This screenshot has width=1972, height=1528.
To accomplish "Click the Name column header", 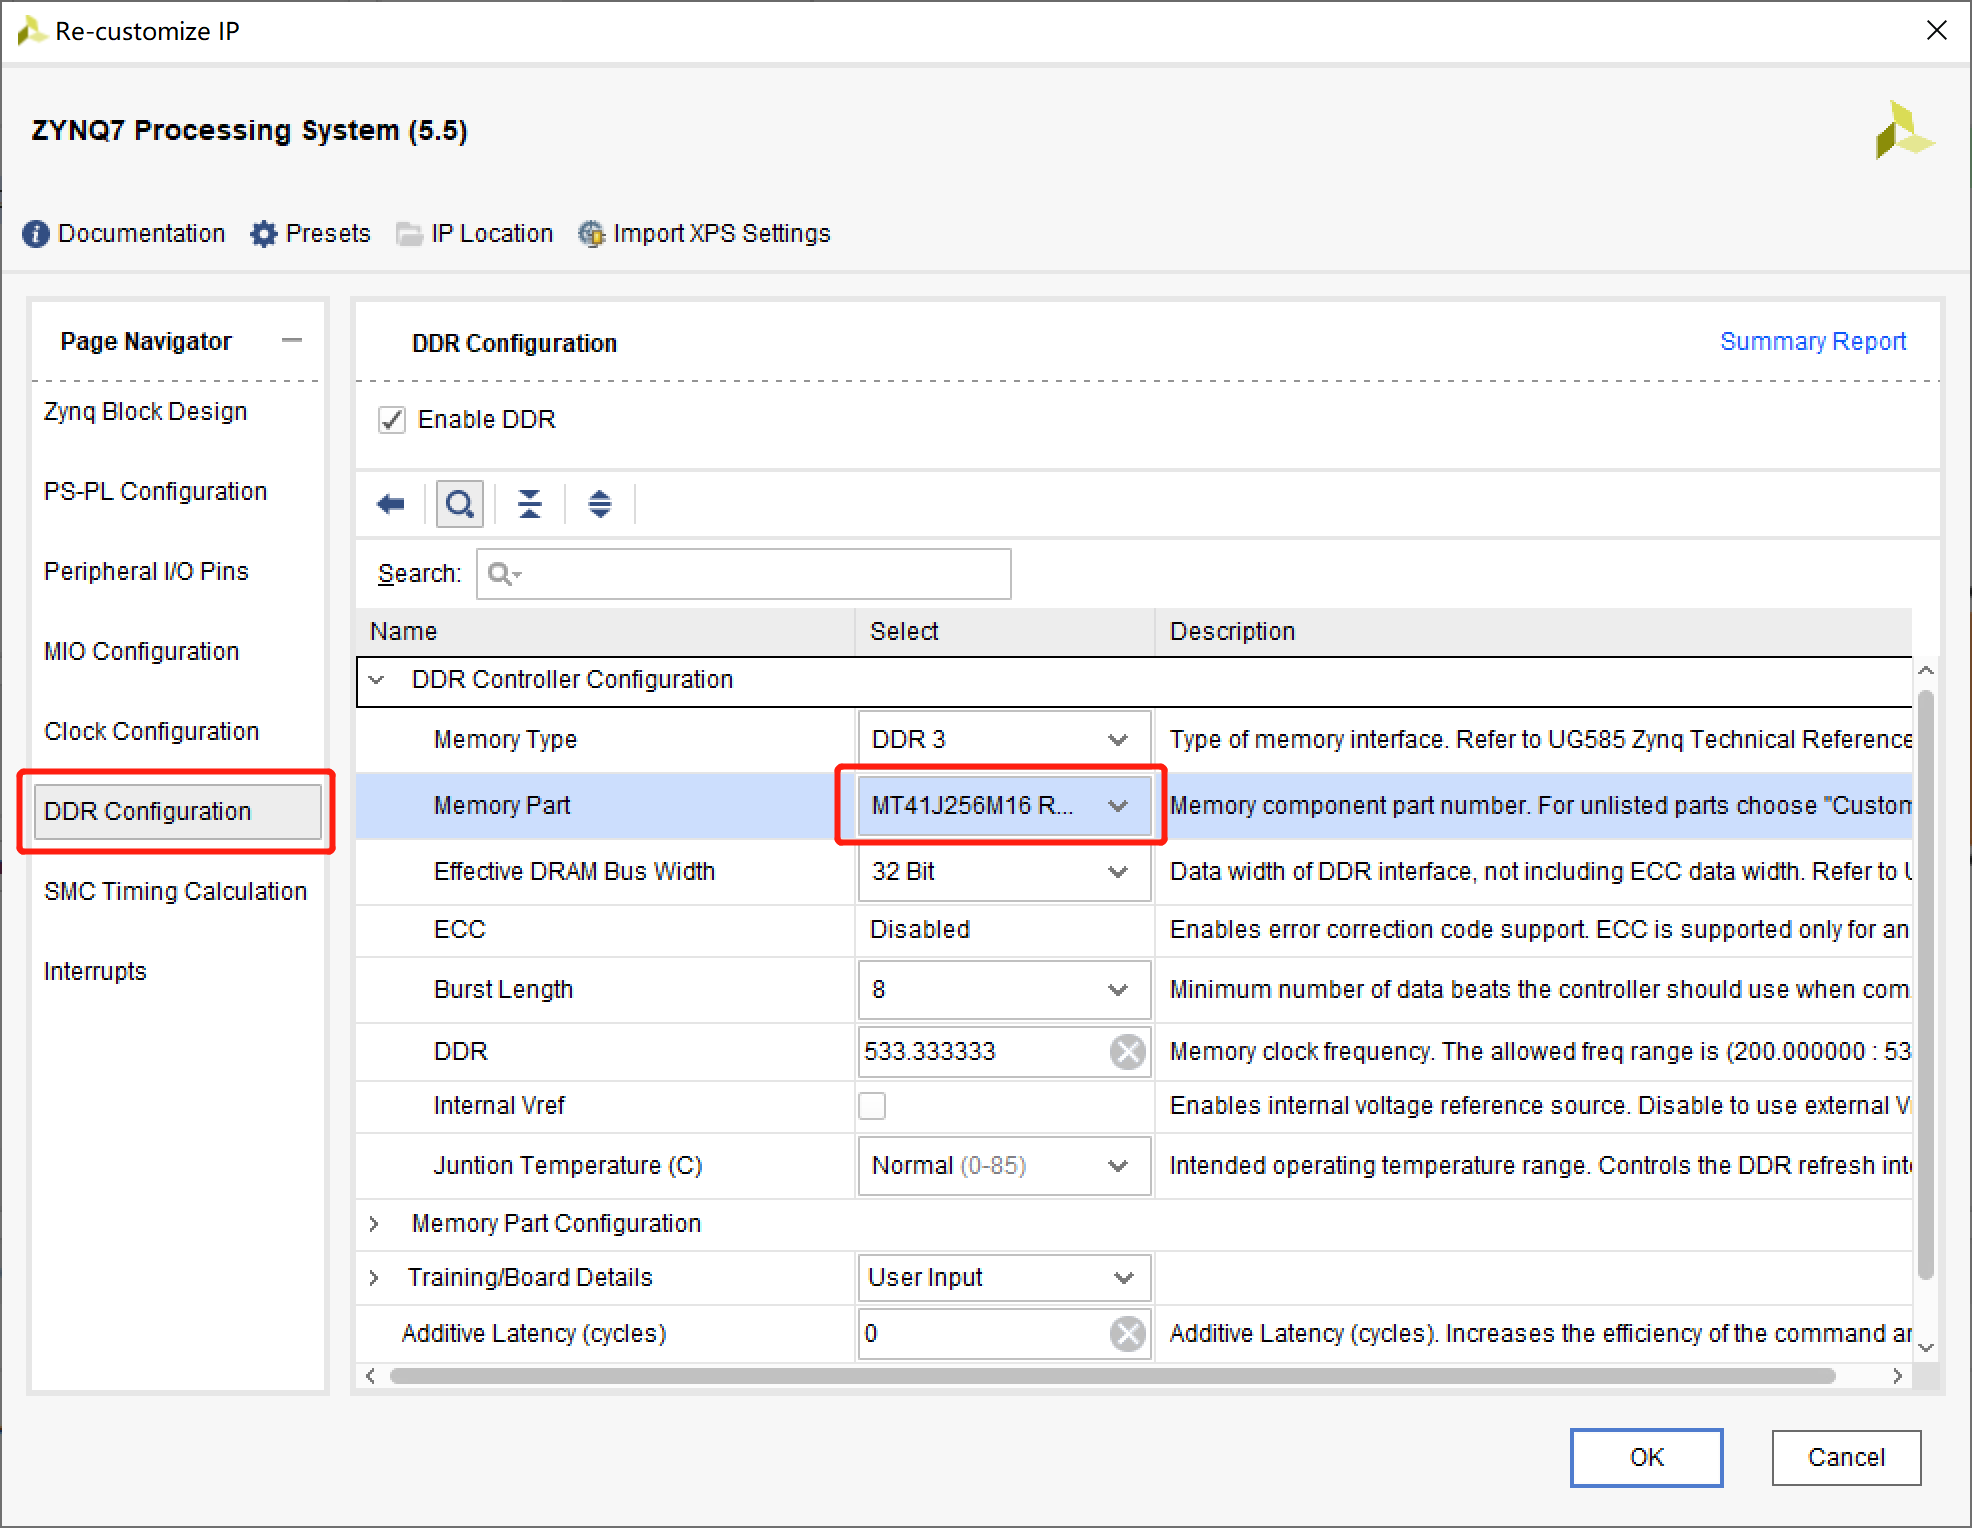I will pos(605,632).
